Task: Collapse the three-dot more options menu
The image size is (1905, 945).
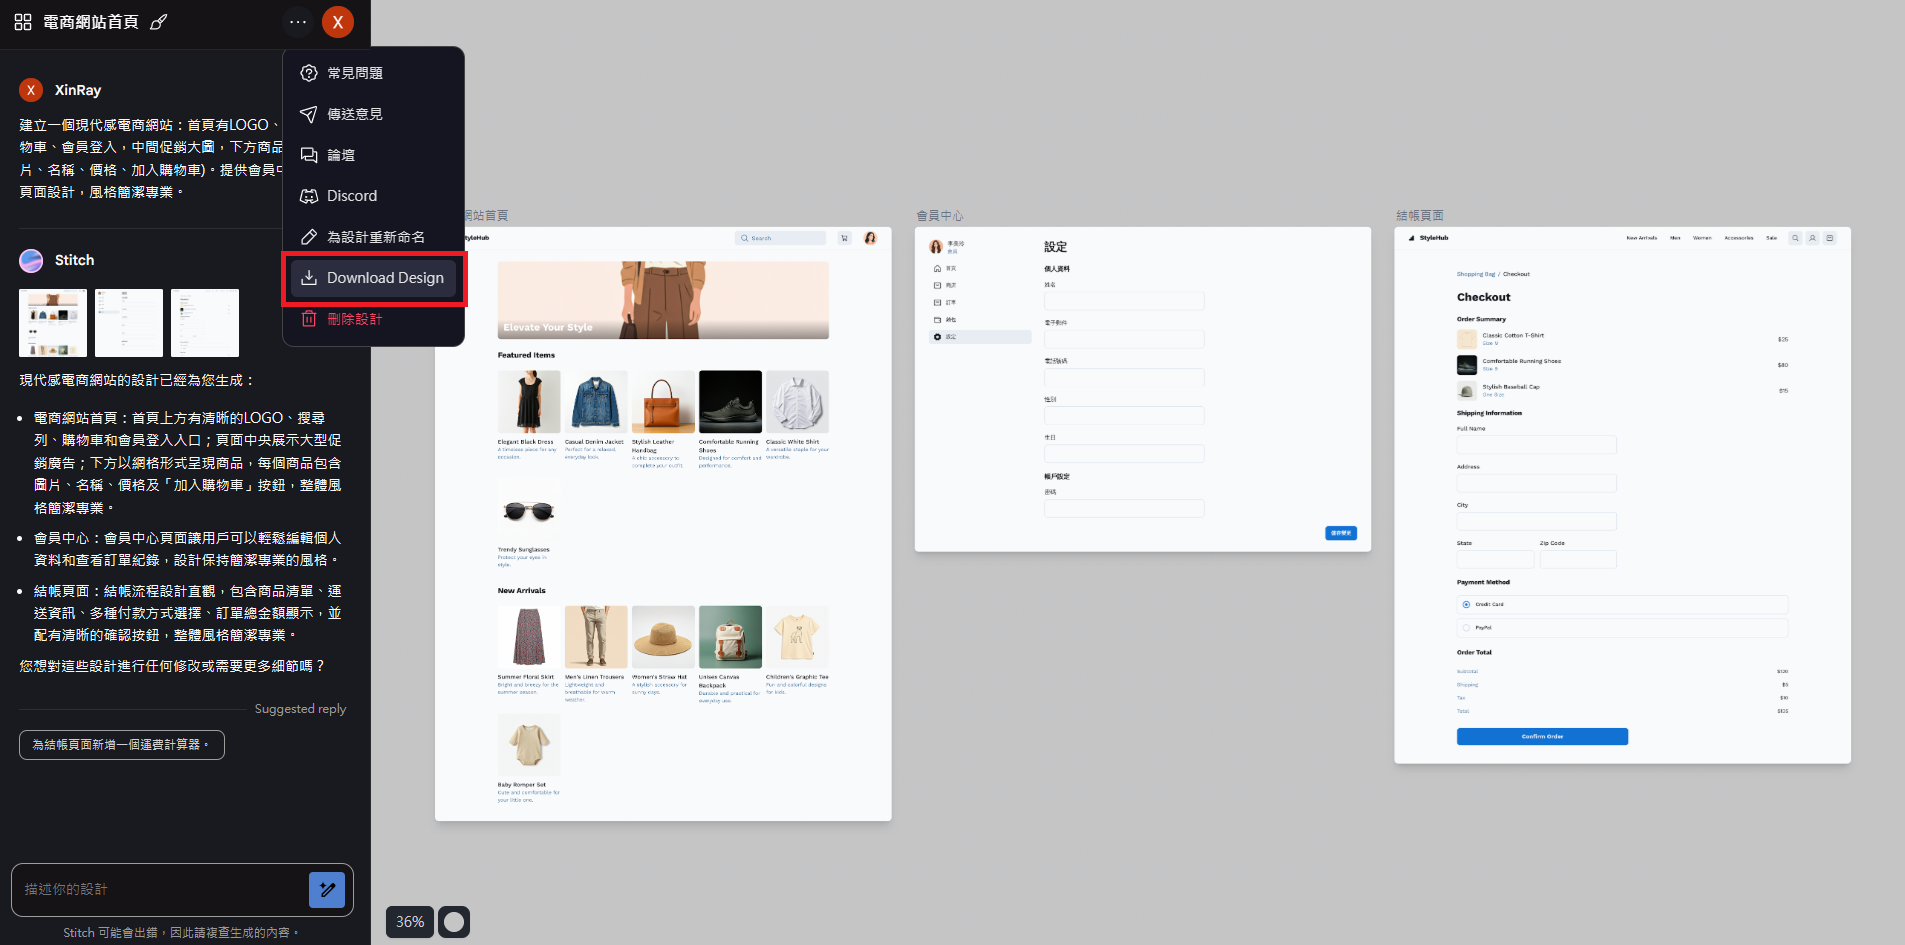Action: tap(298, 22)
